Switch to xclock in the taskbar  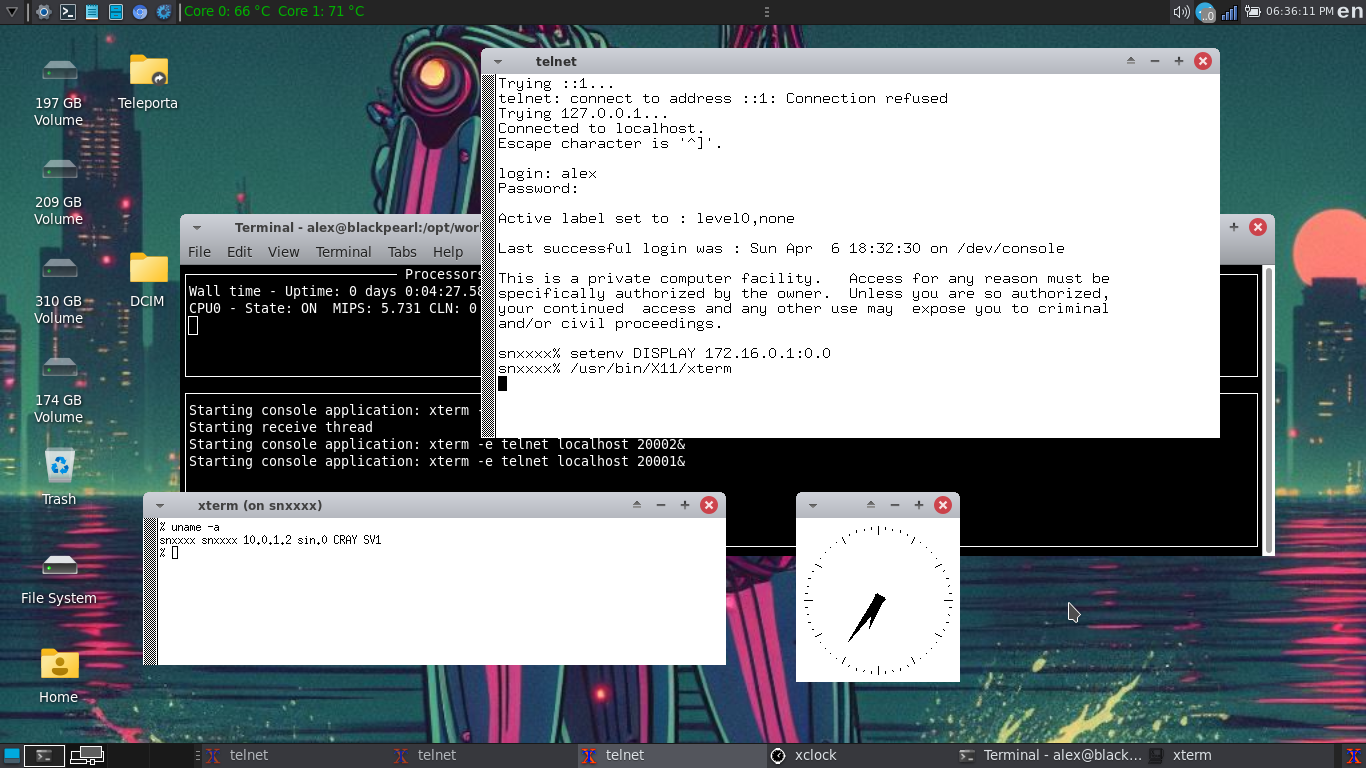coord(815,756)
